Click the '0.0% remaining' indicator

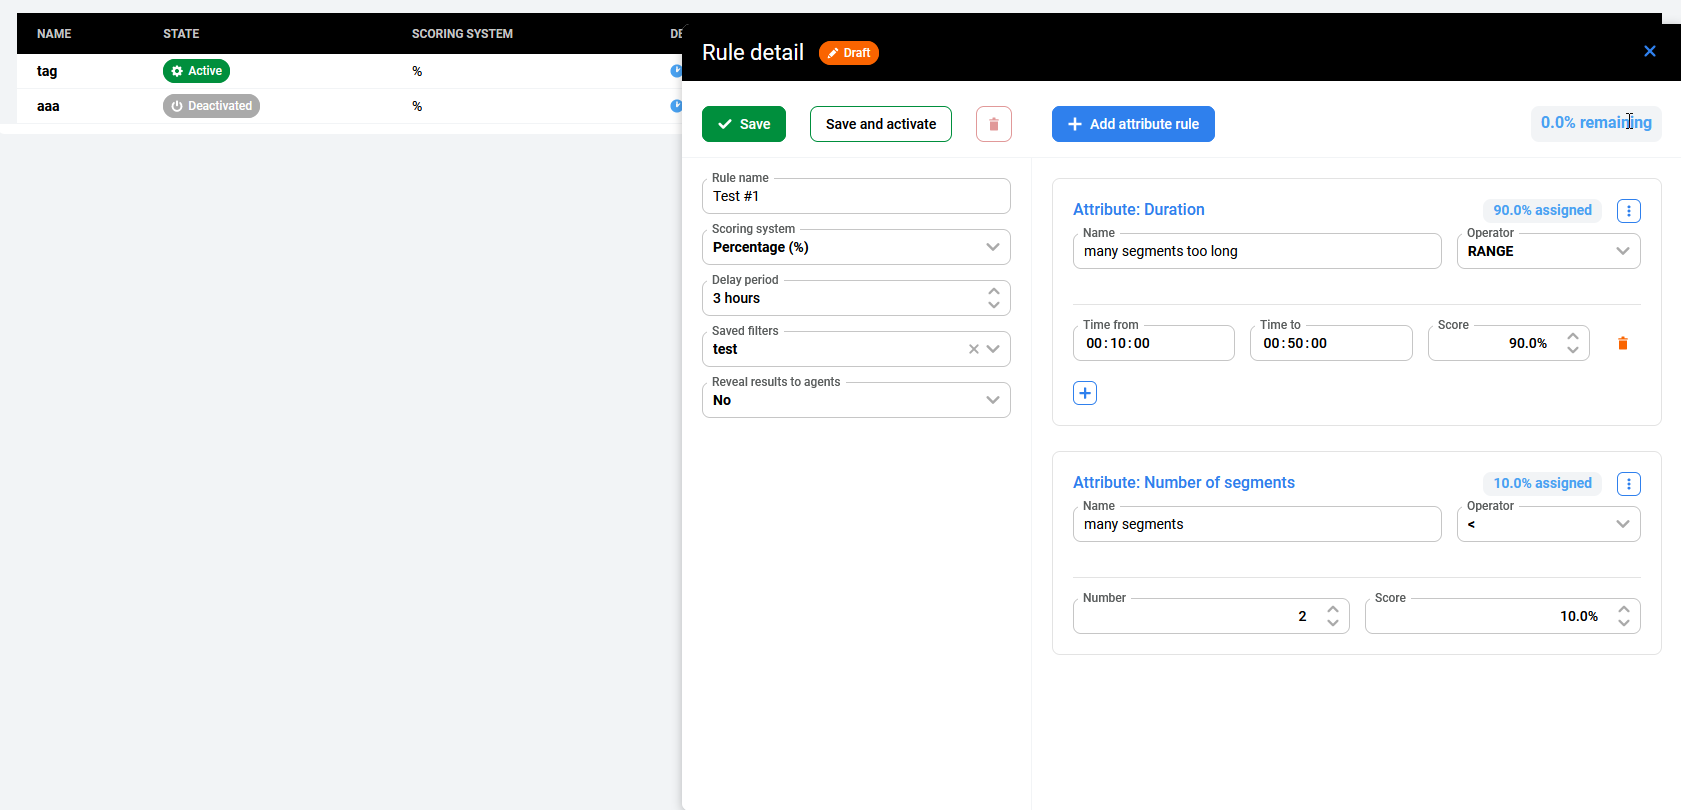1596,123
